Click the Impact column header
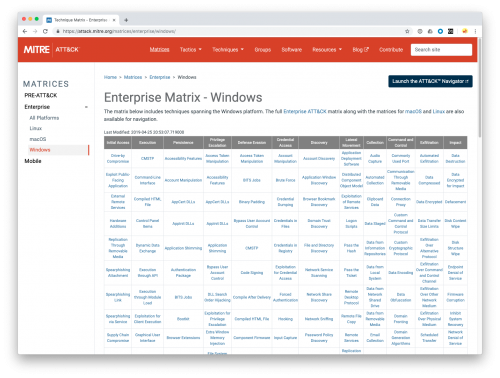The width and height of the screenshot is (500, 378). [x=455, y=143]
